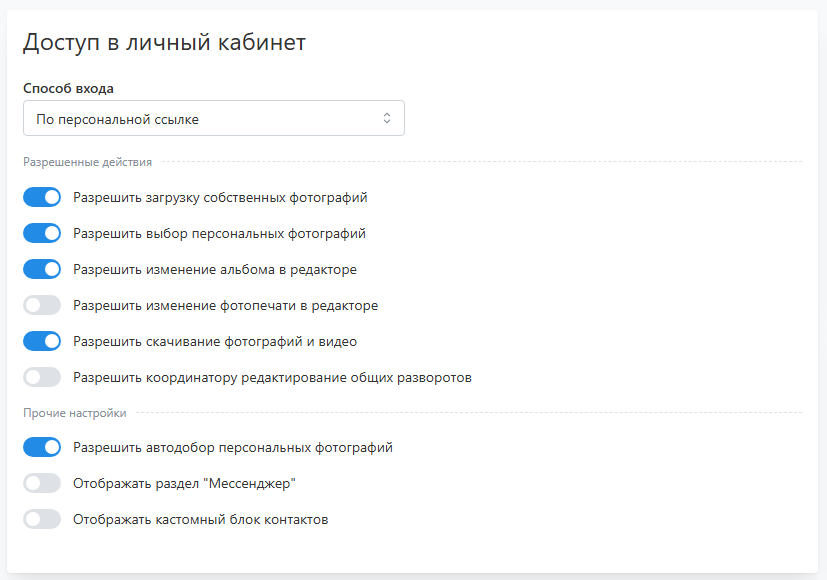The width and height of the screenshot is (827, 580).
Task: Switch on "Отображать кастомный блок контактов" toggle
Action: click(42, 519)
